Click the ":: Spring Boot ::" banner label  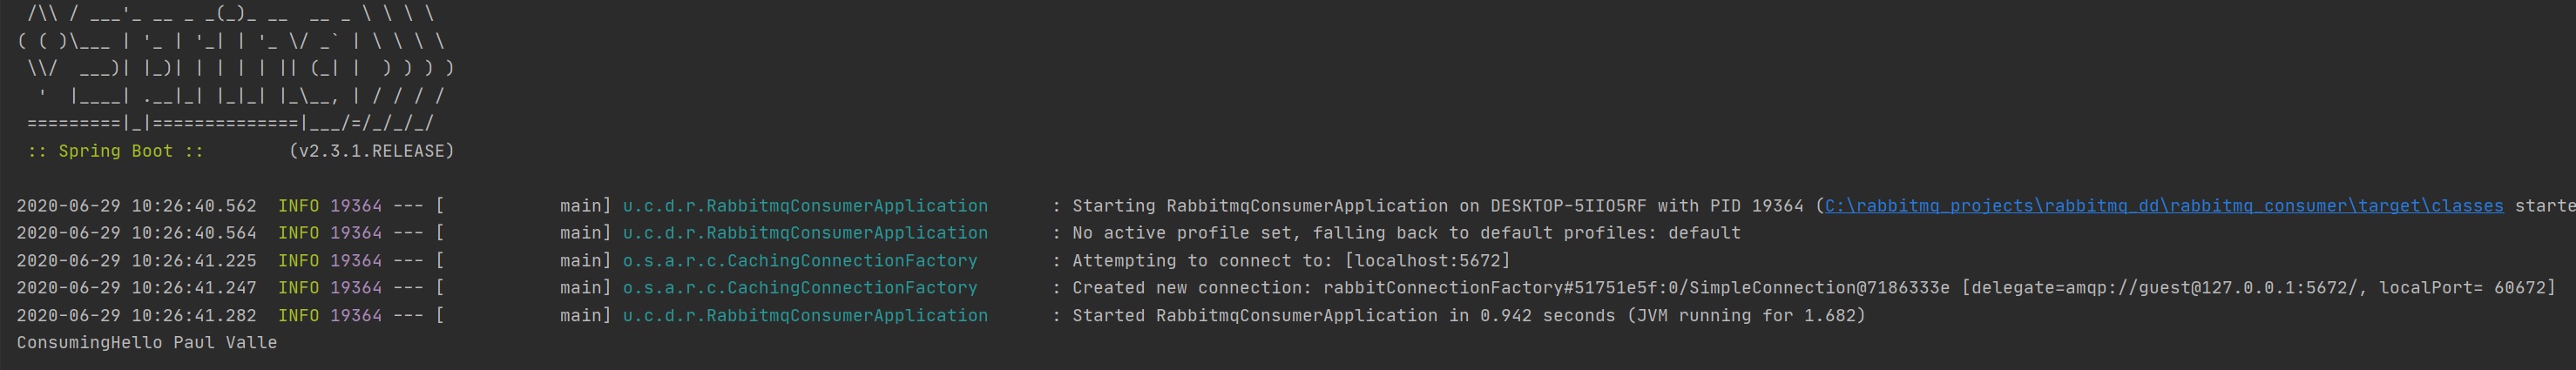coord(115,151)
